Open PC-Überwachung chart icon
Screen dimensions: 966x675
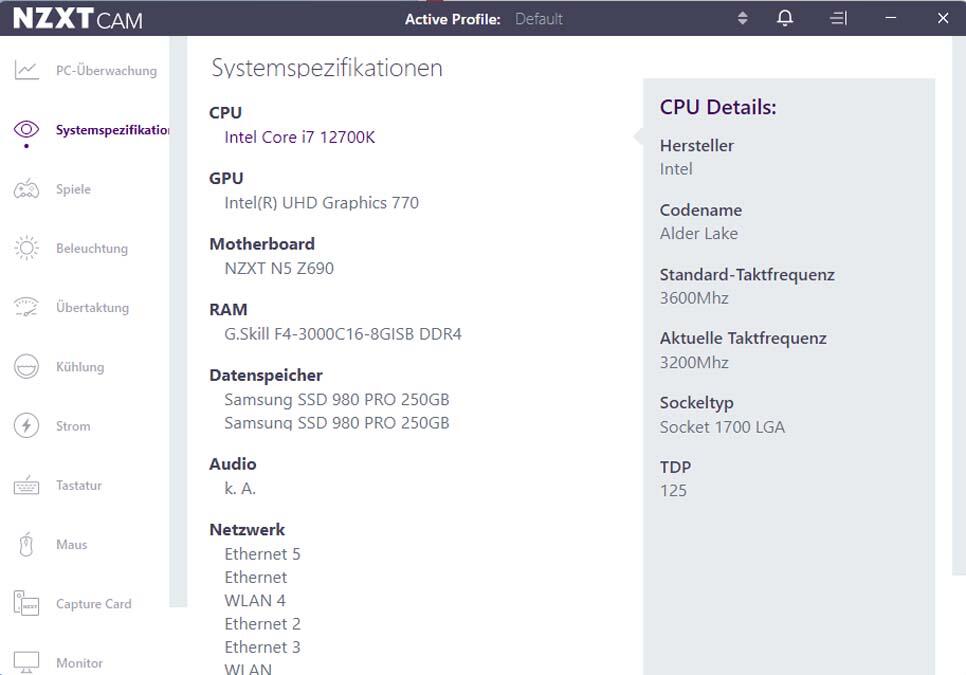point(26,70)
